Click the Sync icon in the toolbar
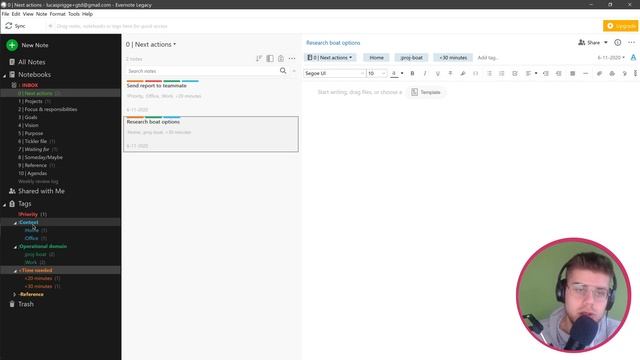Image resolution: width=640 pixels, height=360 pixels. tap(9, 26)
